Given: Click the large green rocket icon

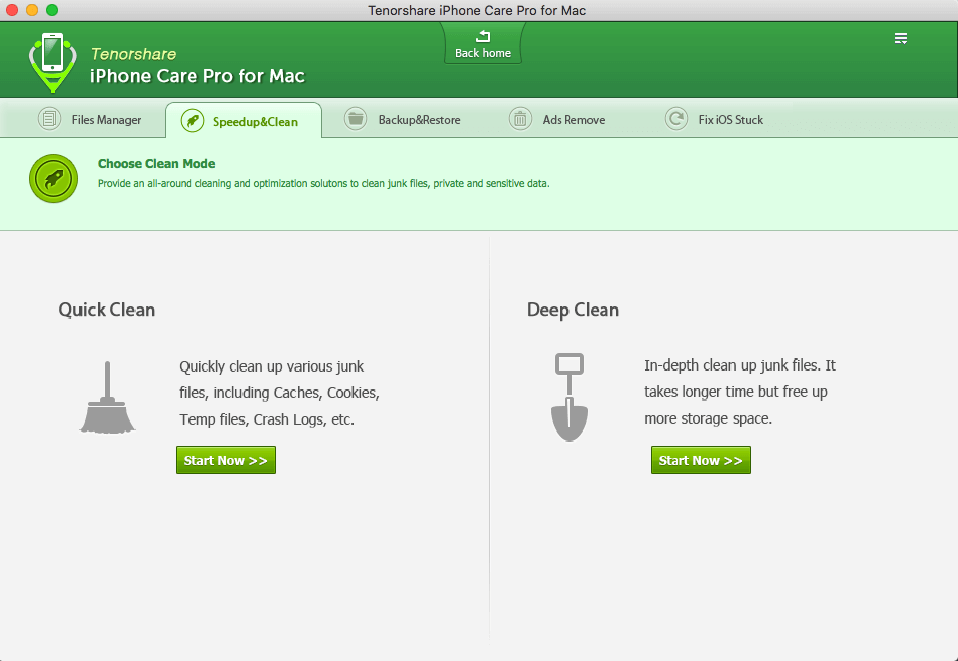Looking at the screenshot, I should coord(54,178).
